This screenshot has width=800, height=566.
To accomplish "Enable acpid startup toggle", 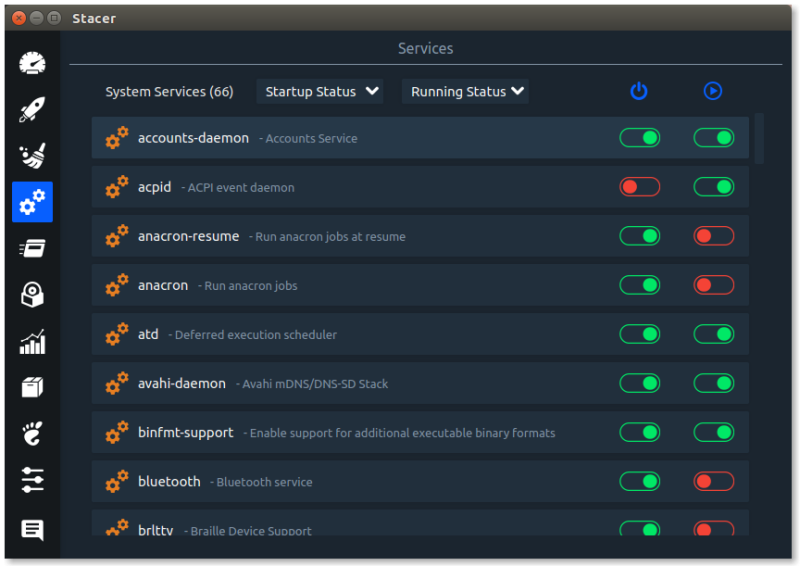I will tap(639, 187).
